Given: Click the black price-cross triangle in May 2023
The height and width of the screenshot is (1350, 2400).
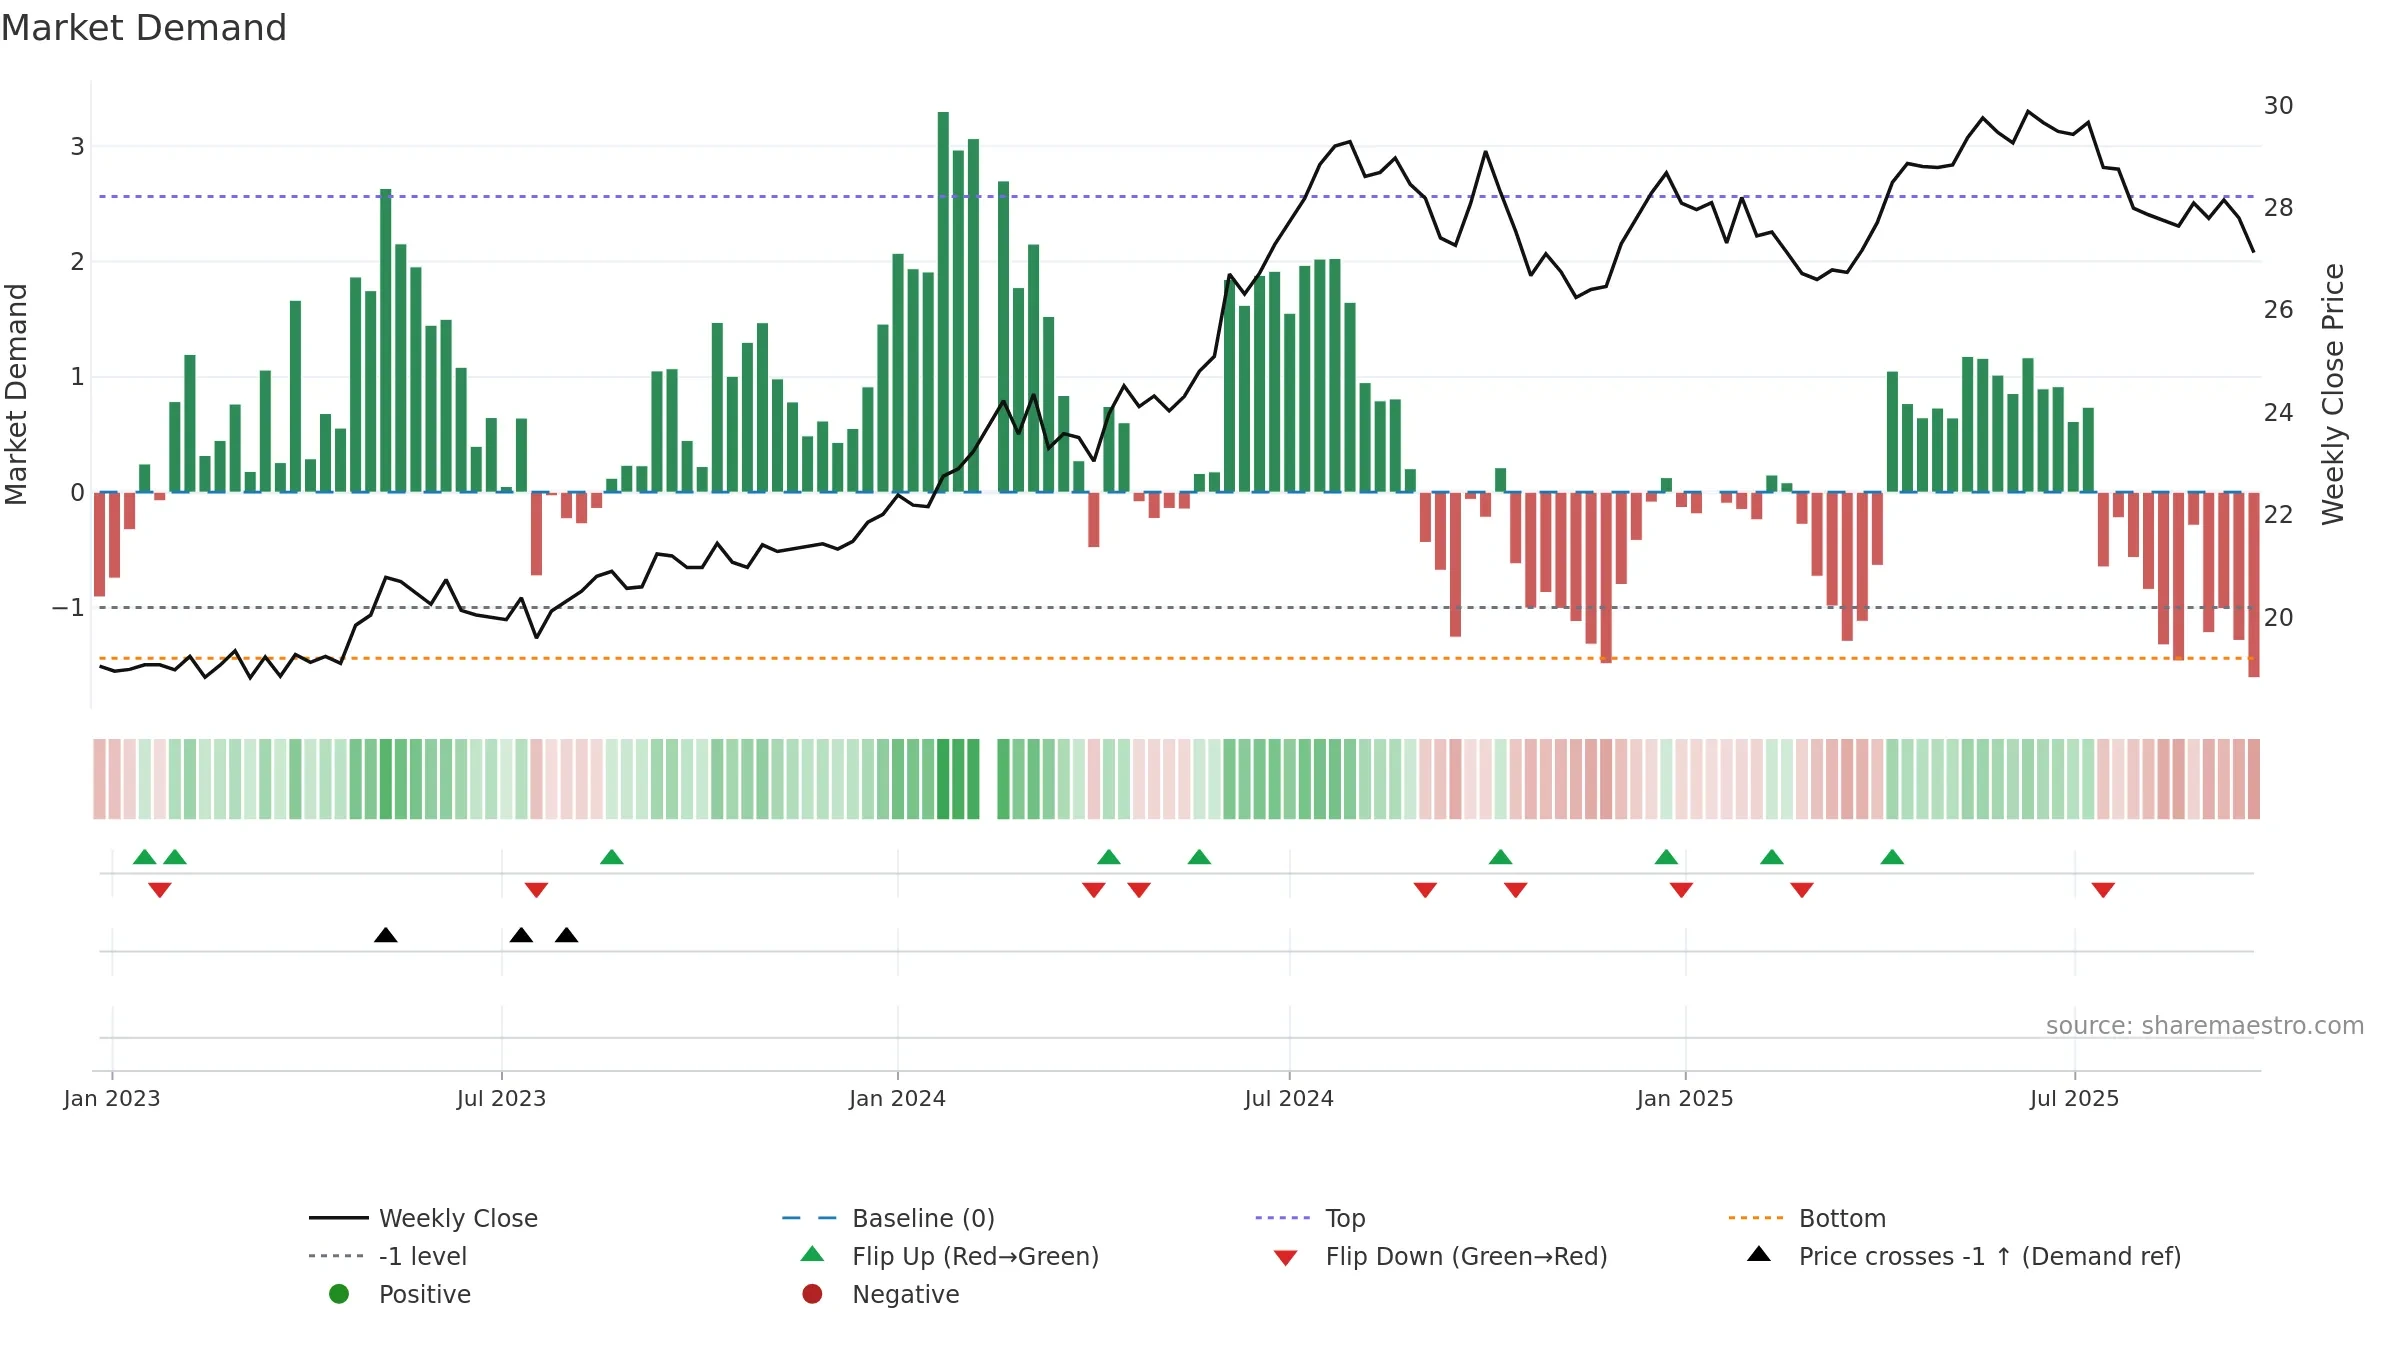Looking at the screenshot, I should [386, 935].
